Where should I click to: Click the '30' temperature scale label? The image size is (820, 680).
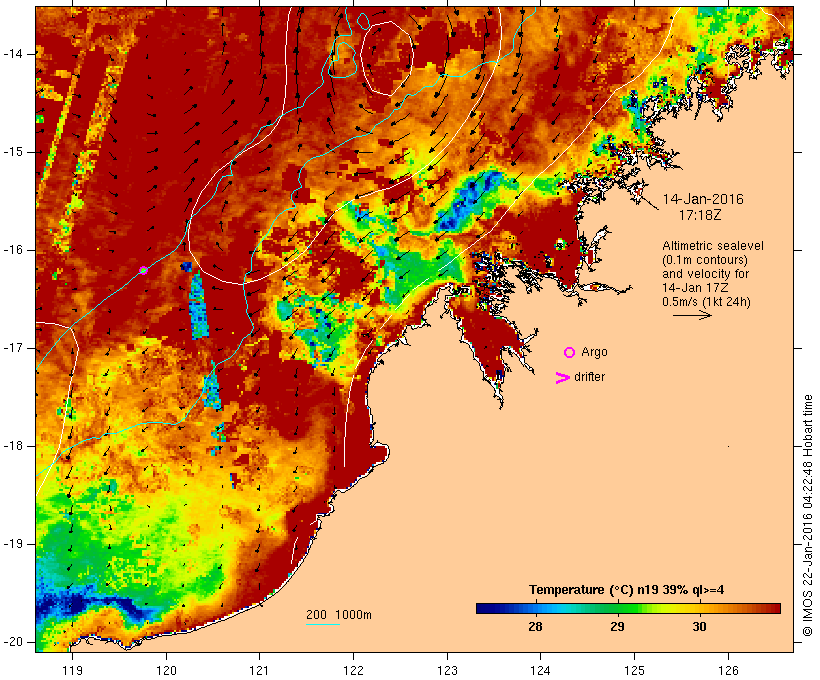699,626
